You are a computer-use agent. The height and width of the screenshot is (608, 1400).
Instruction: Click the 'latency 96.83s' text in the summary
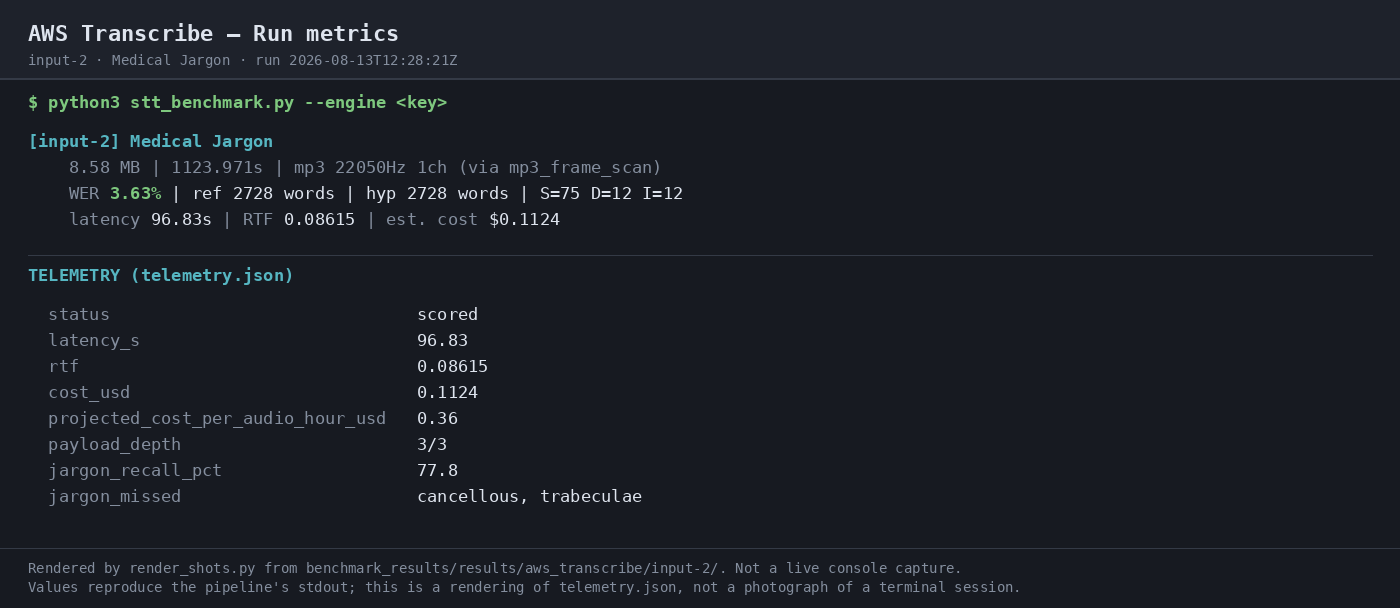click(x=140, y=220)
